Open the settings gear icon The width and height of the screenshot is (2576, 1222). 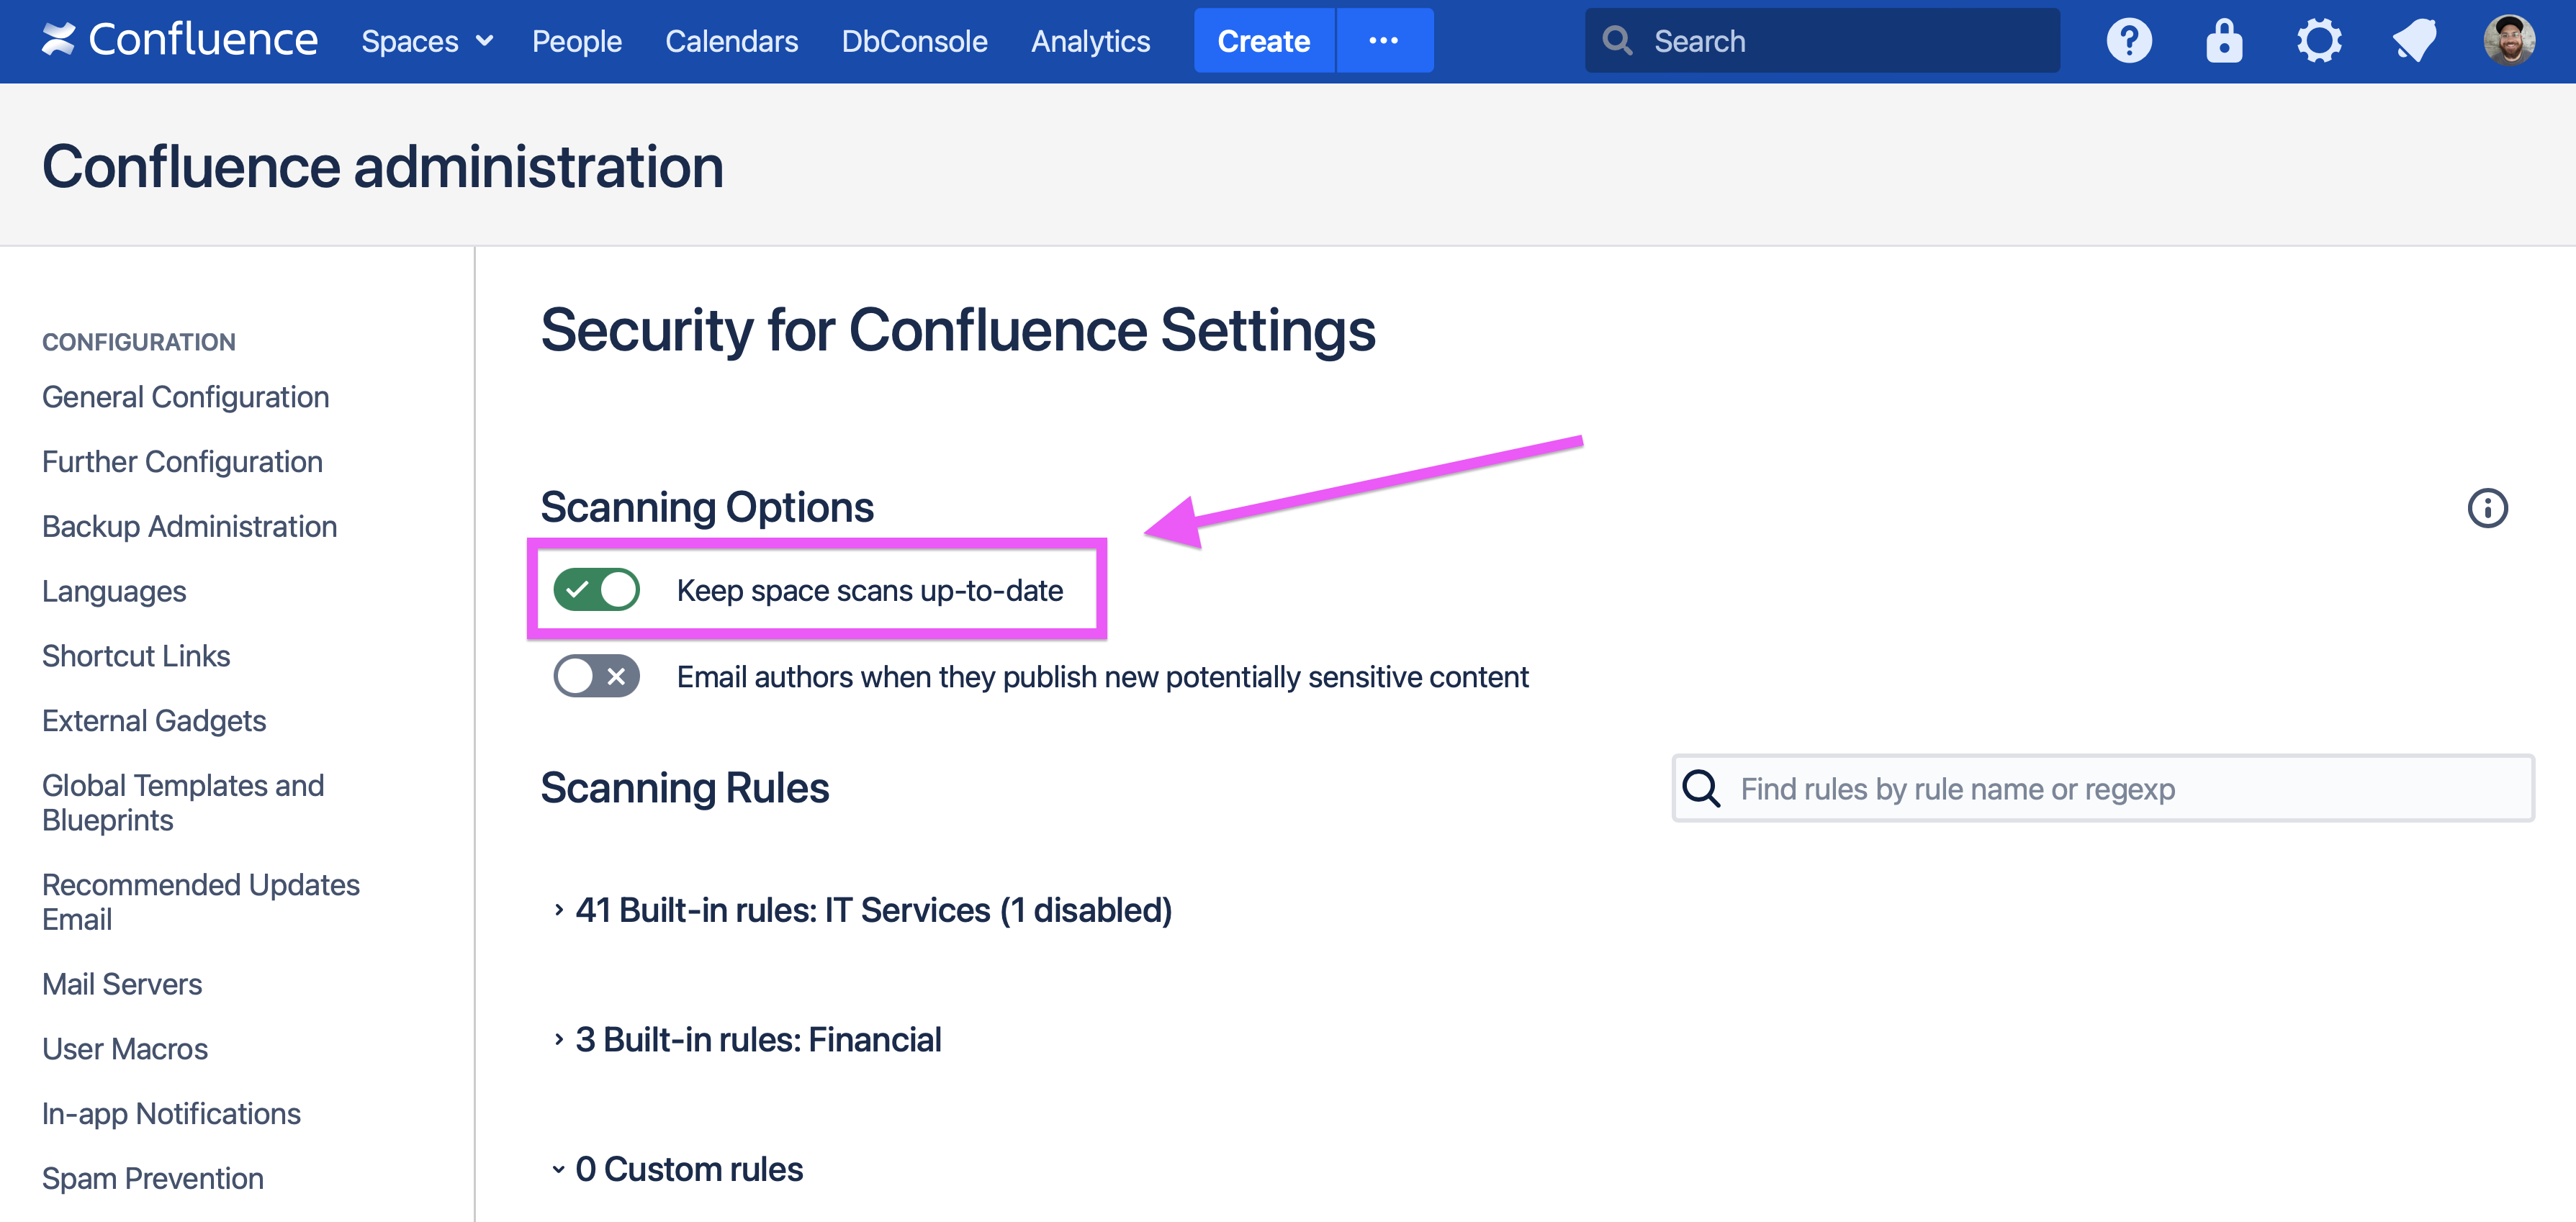[x=2318, y=41]
